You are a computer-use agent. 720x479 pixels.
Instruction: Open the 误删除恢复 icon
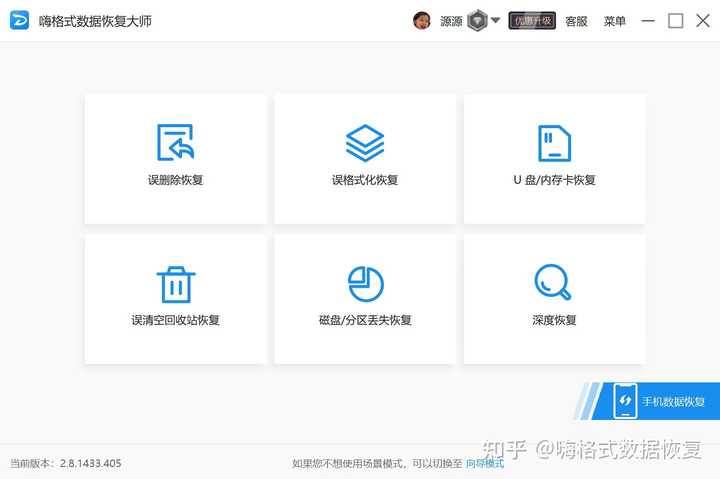click(x=175, y=142)
